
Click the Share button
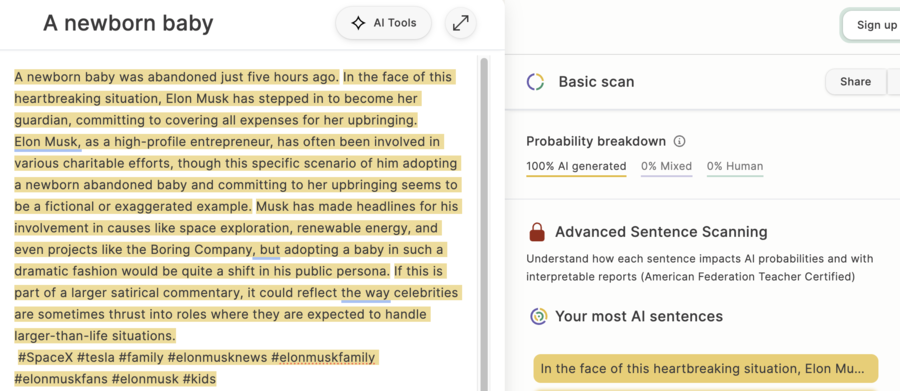(855, 82)
